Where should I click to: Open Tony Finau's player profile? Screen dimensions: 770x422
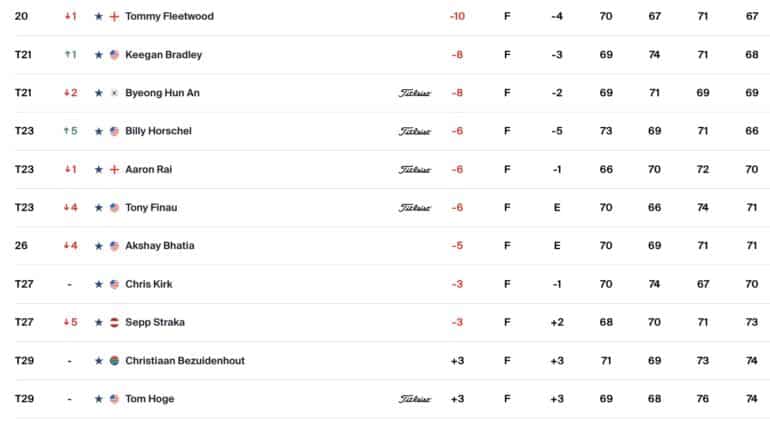[x=151, y=207]
